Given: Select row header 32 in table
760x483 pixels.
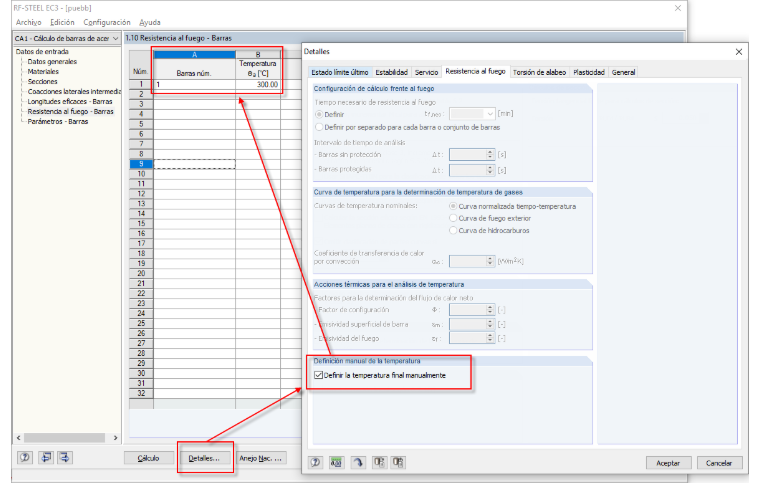Looking at the screenshot, I should [141, 393].
